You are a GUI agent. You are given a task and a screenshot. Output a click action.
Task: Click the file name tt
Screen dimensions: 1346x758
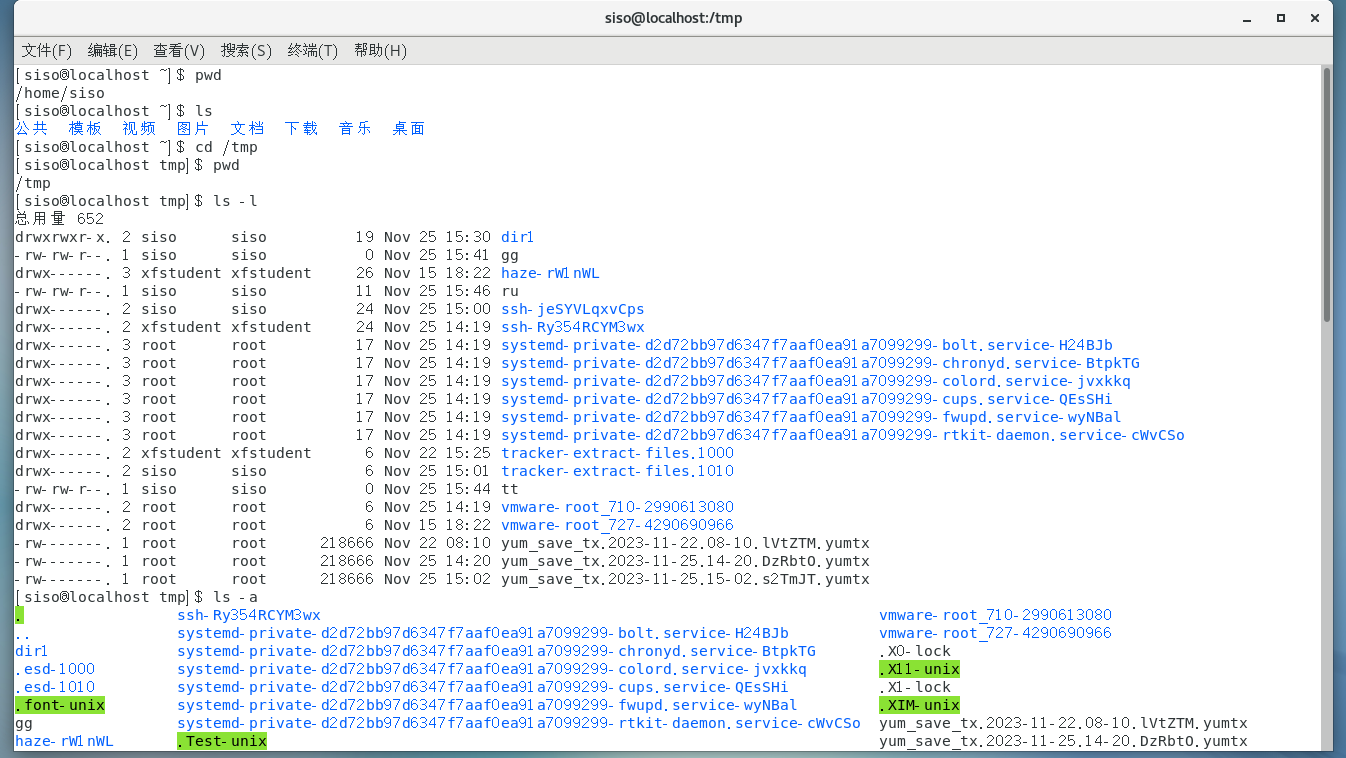pyautogui.click(x=510, y=489)
